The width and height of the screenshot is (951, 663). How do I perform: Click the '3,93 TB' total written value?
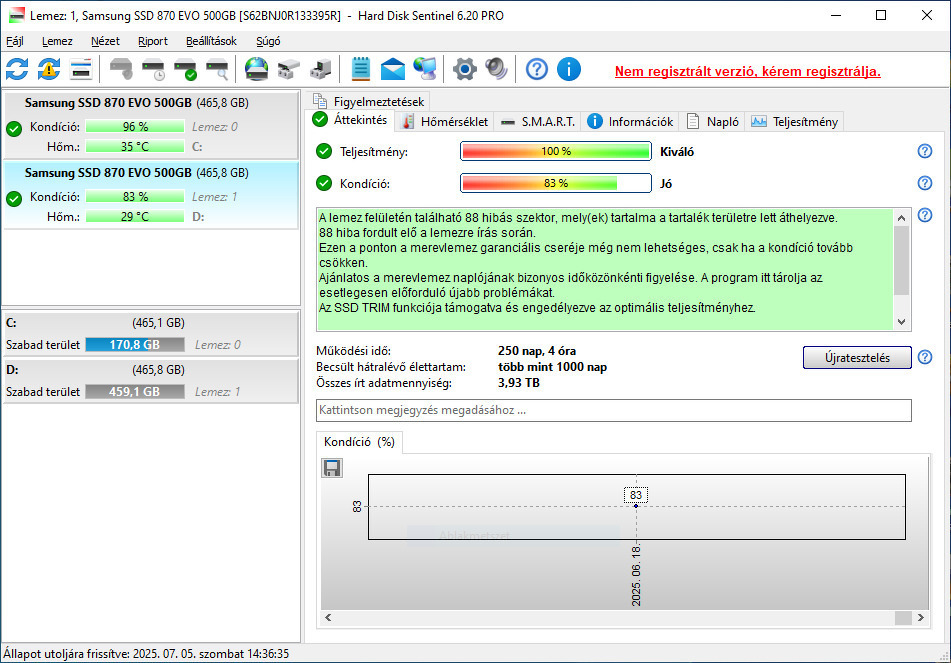click(x=519, y=382)
